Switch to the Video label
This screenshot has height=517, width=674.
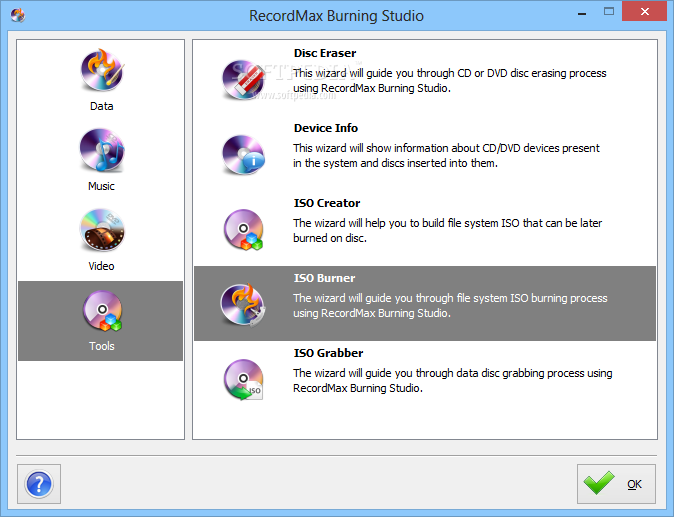pos(101,266)
